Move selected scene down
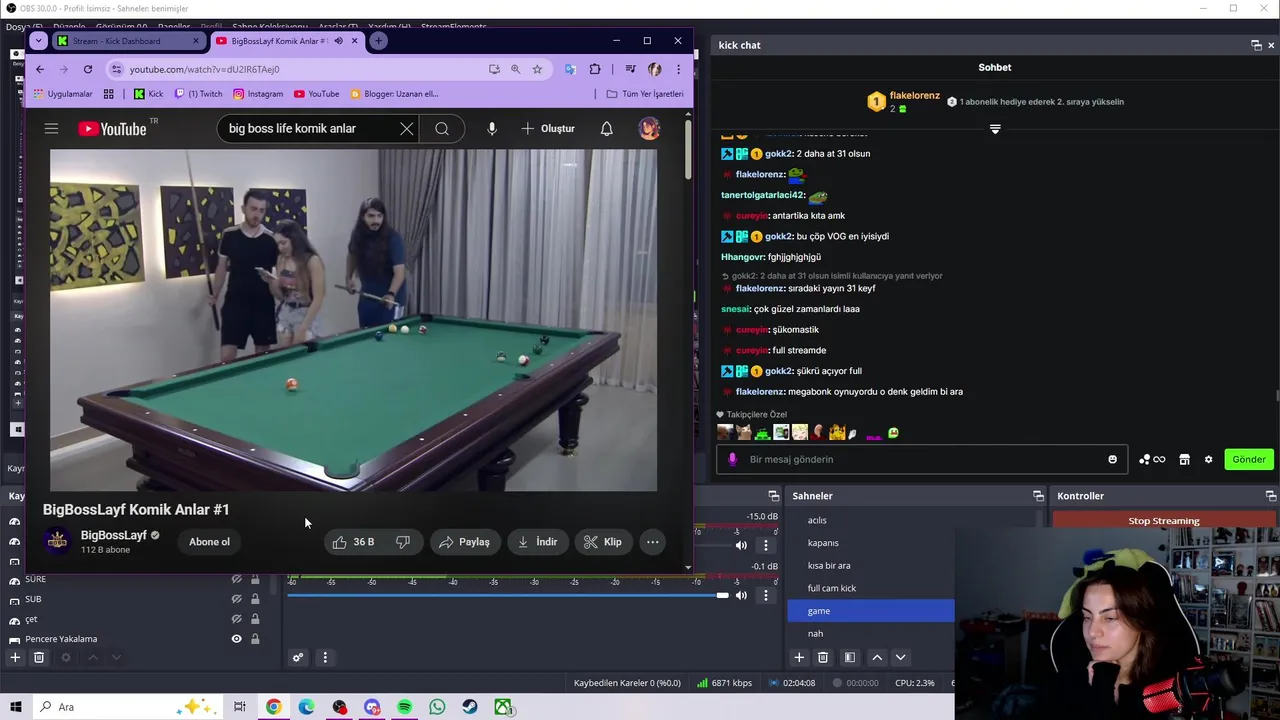This screenshot has width=1280, height=720. point(900,657)
